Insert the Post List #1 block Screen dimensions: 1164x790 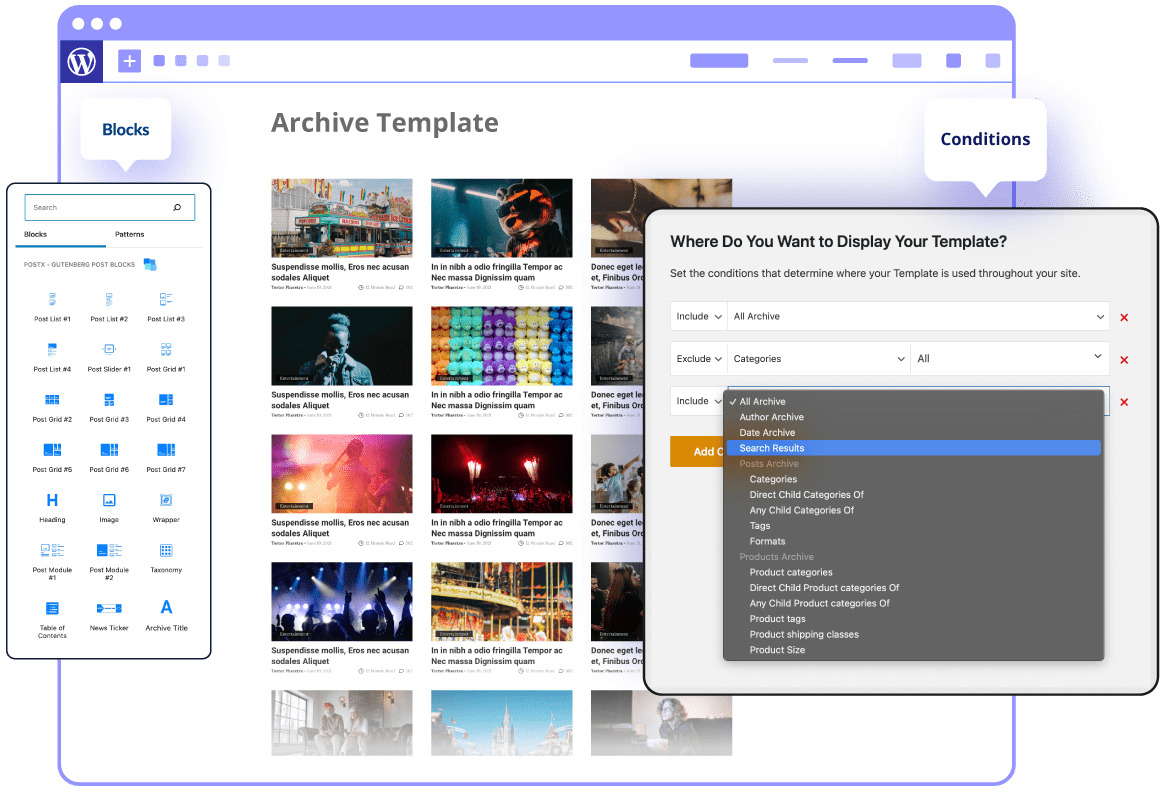(52, 307)
